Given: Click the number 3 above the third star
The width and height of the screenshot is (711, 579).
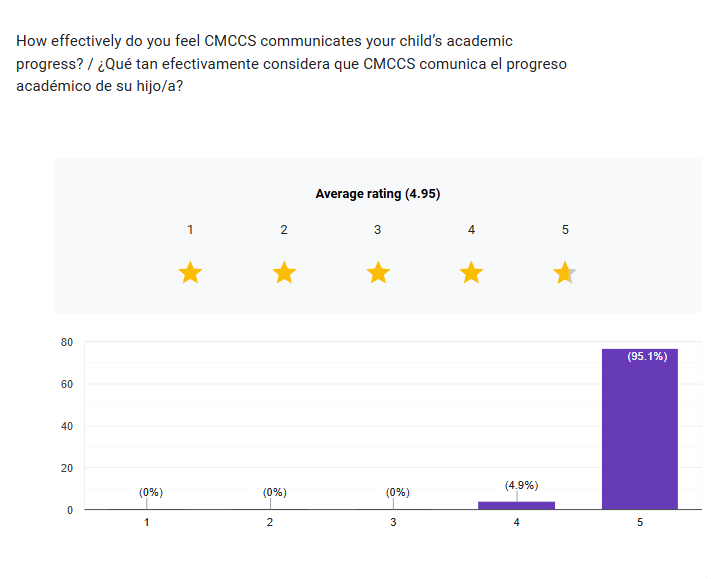Looking at the screenshot, I should pos(378,230).
